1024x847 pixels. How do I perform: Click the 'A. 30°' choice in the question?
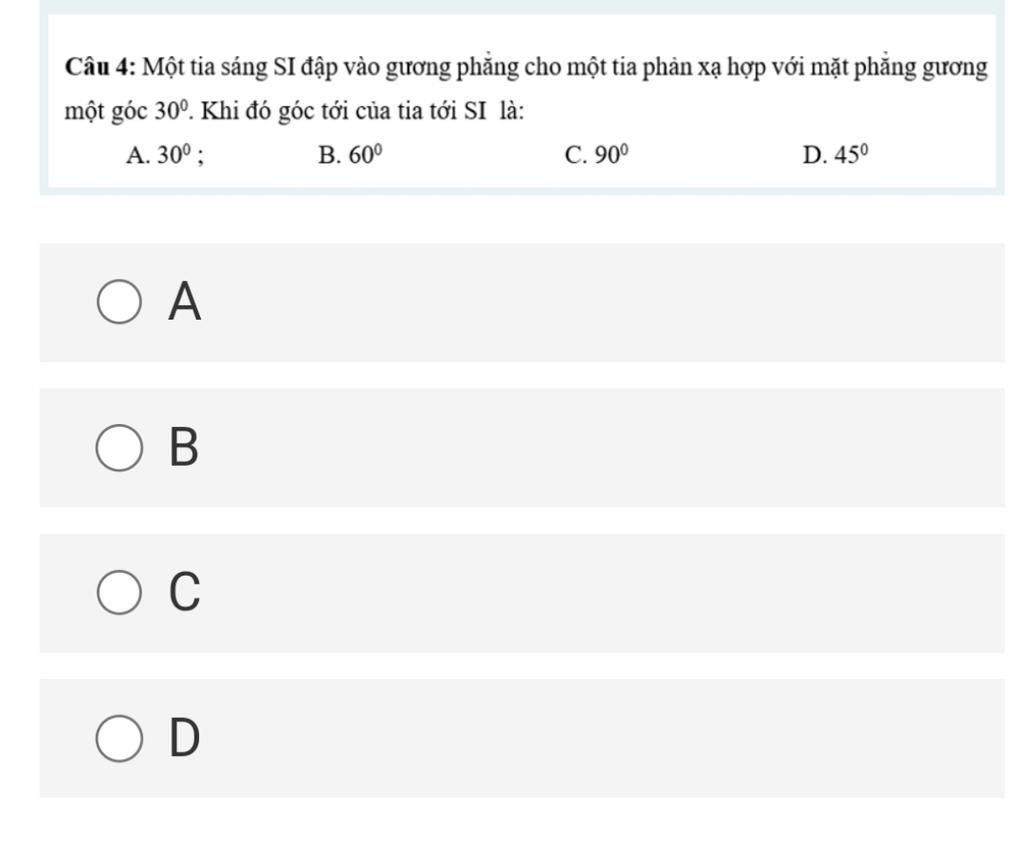click(165, 155)
